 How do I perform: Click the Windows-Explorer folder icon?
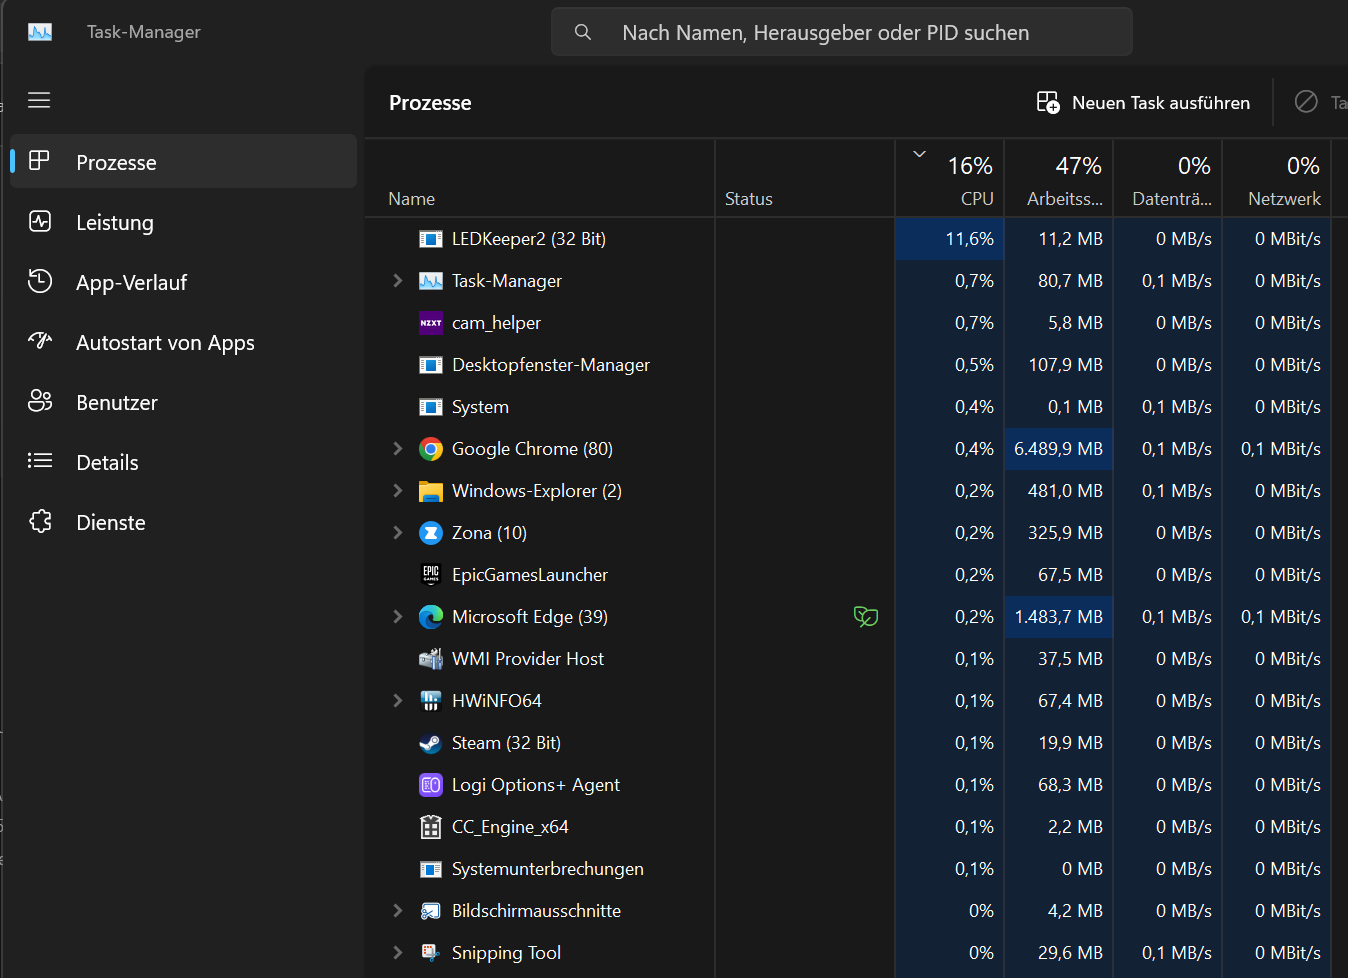coord(431,491)
